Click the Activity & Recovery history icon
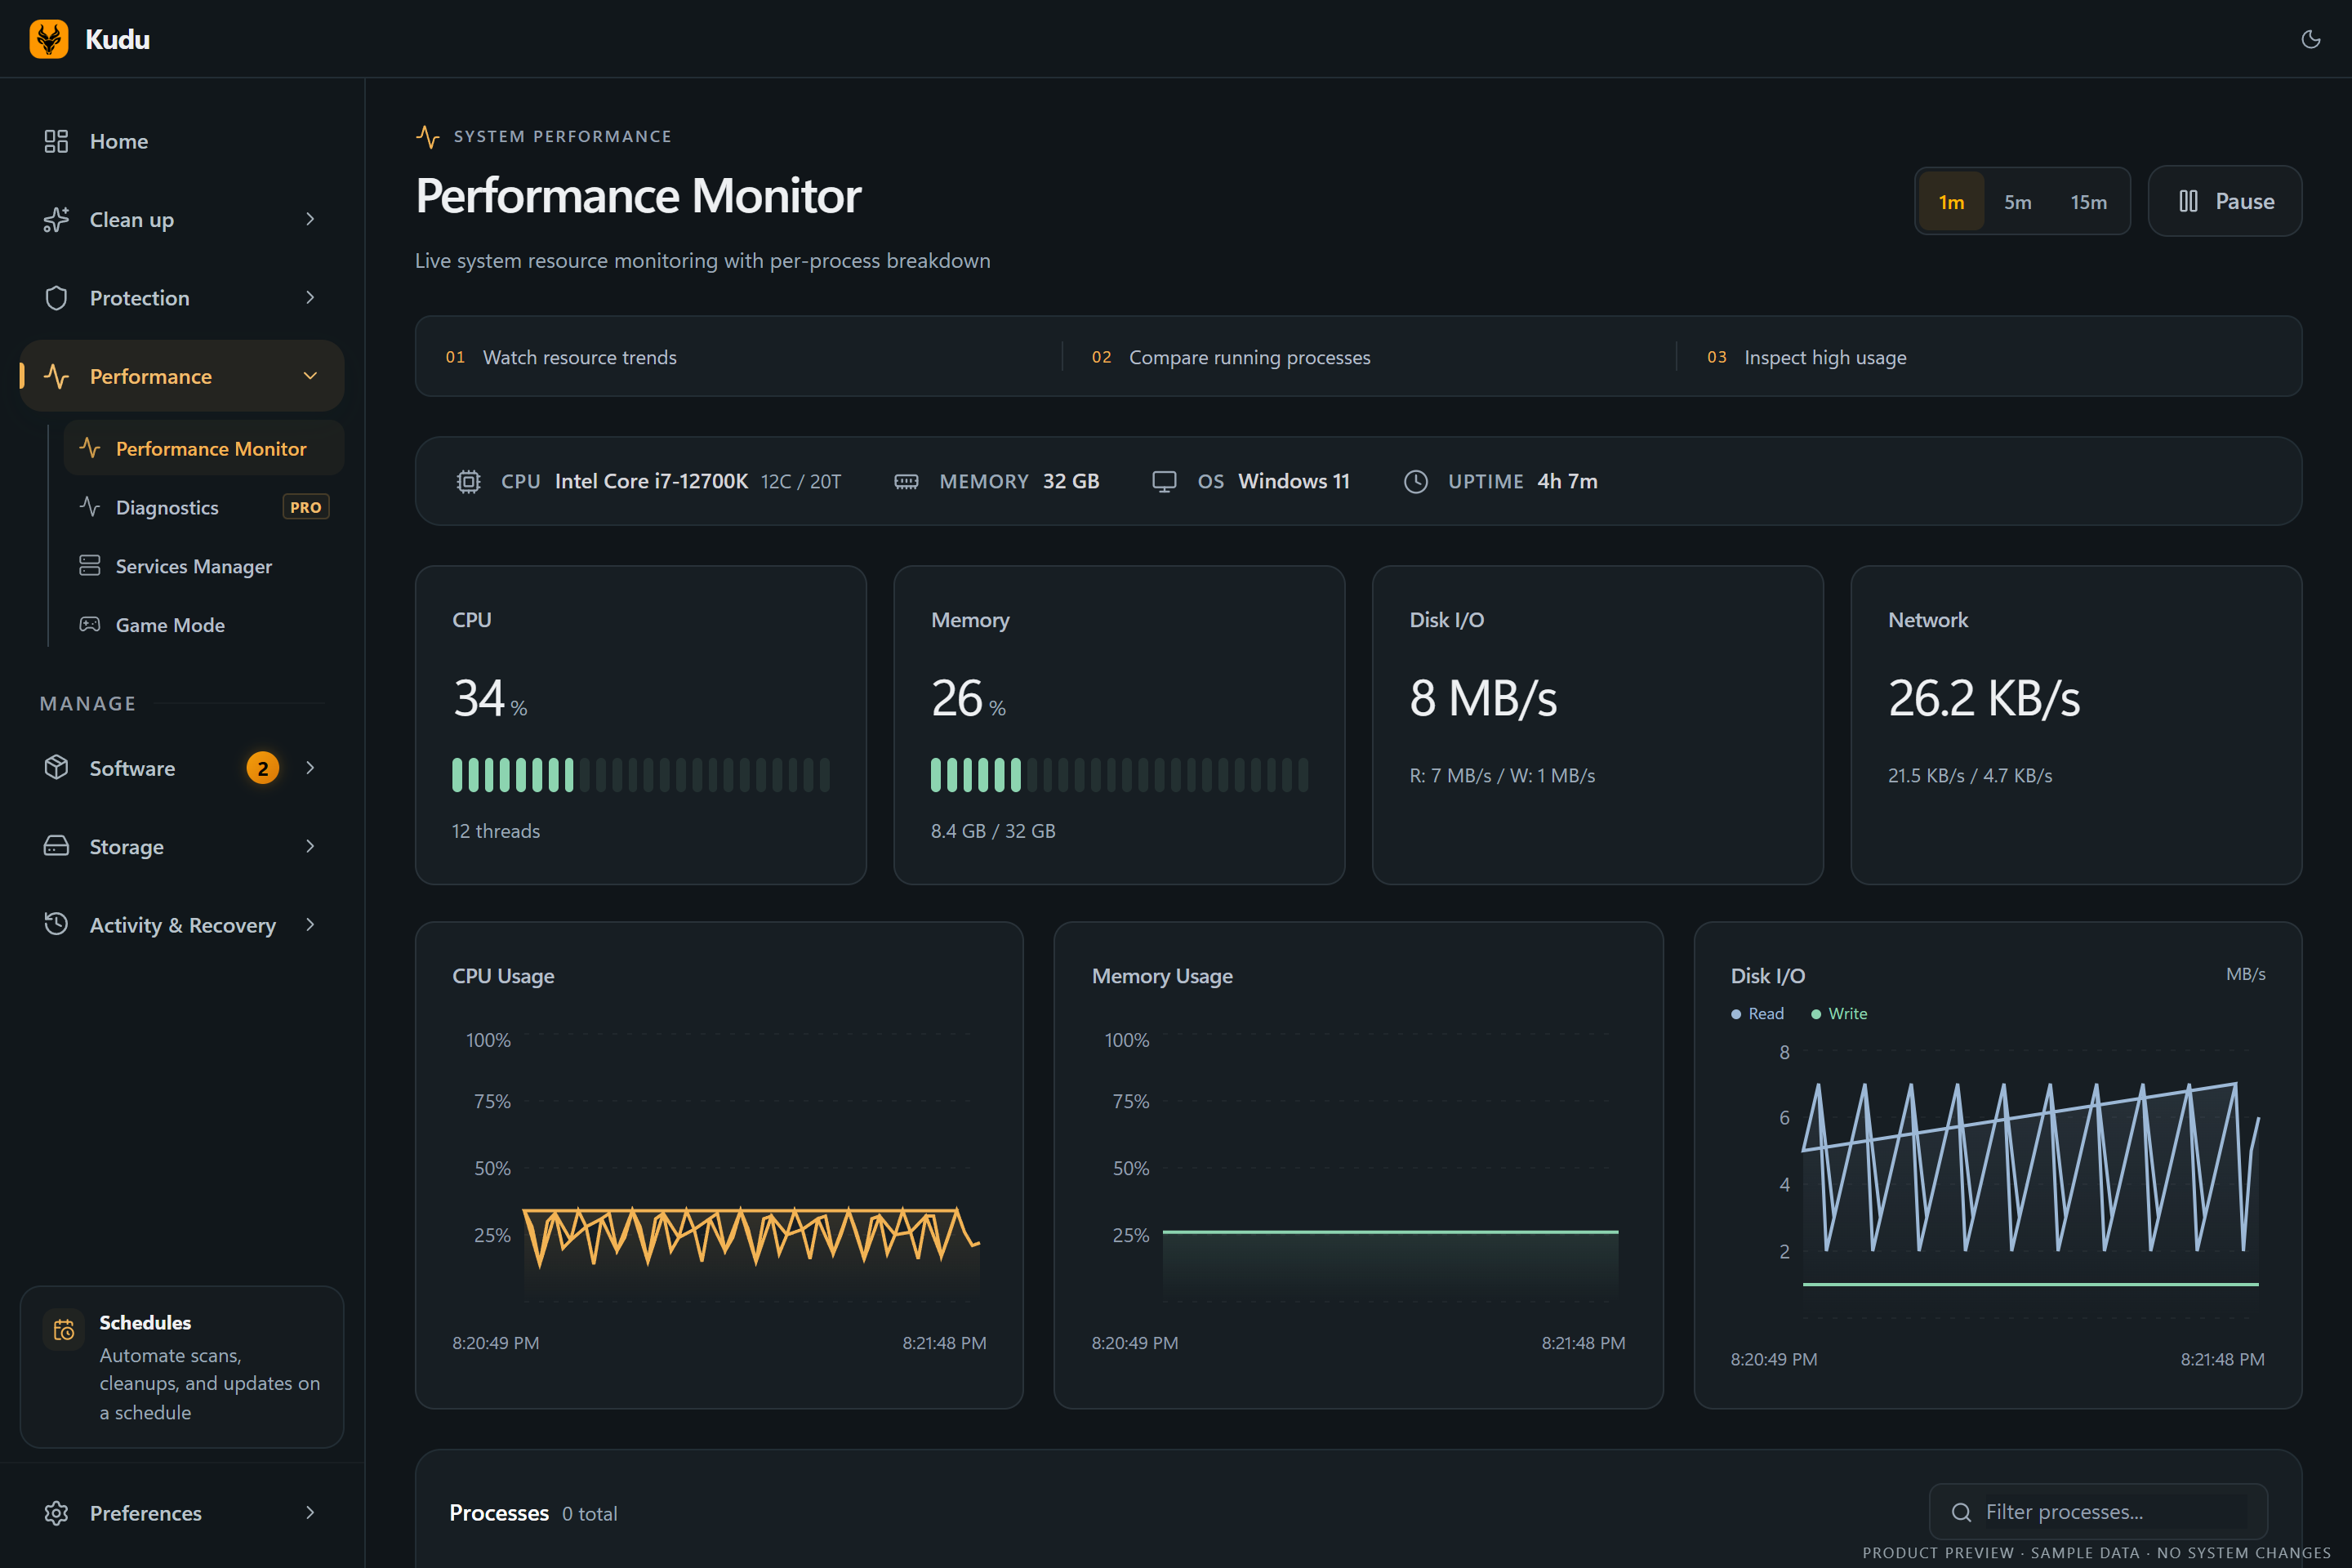The height and width of the screenshot is (1568, 2352). (56, 924)
